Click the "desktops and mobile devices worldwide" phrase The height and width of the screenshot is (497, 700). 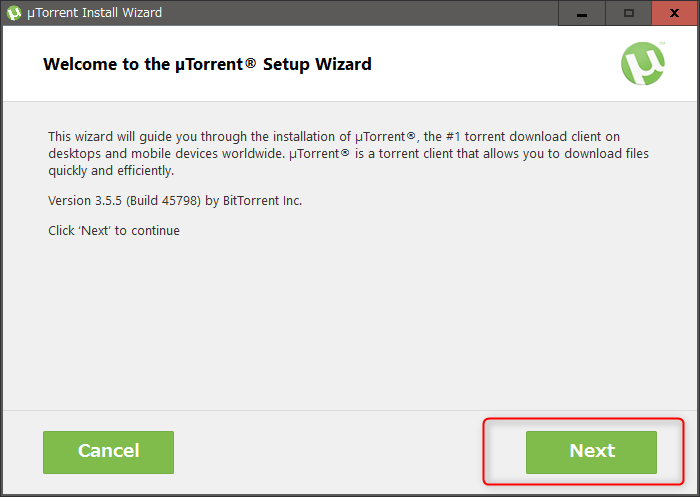[x=166, y=153]
